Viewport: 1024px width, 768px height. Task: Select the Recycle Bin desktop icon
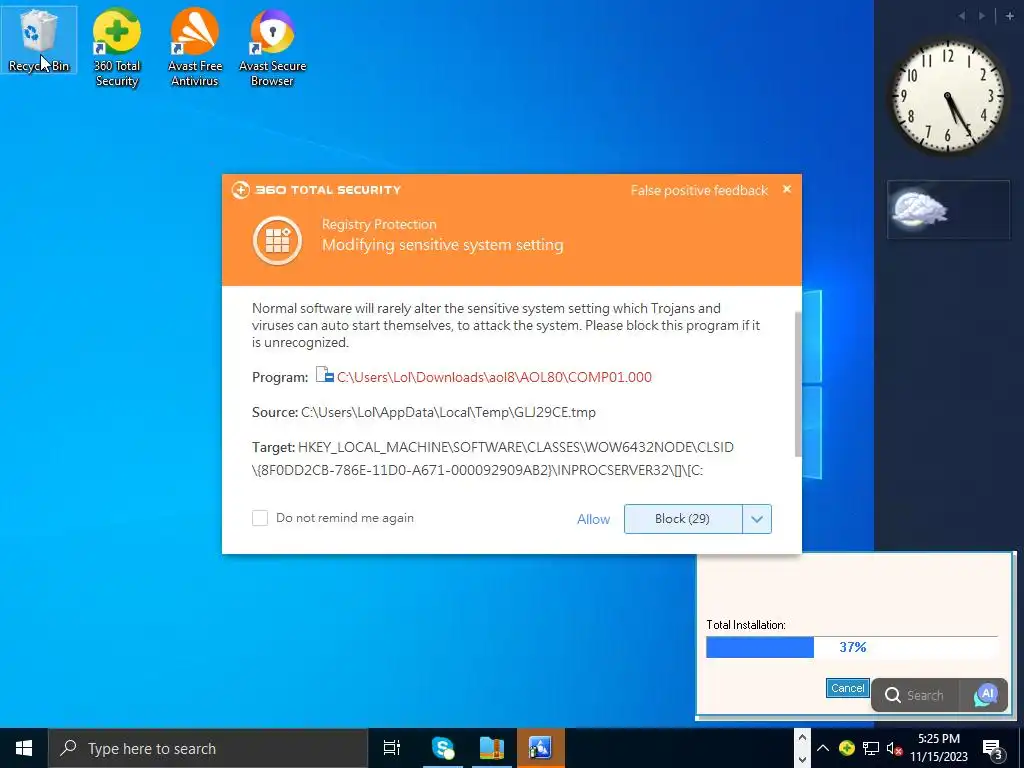(x=39, y=40)
